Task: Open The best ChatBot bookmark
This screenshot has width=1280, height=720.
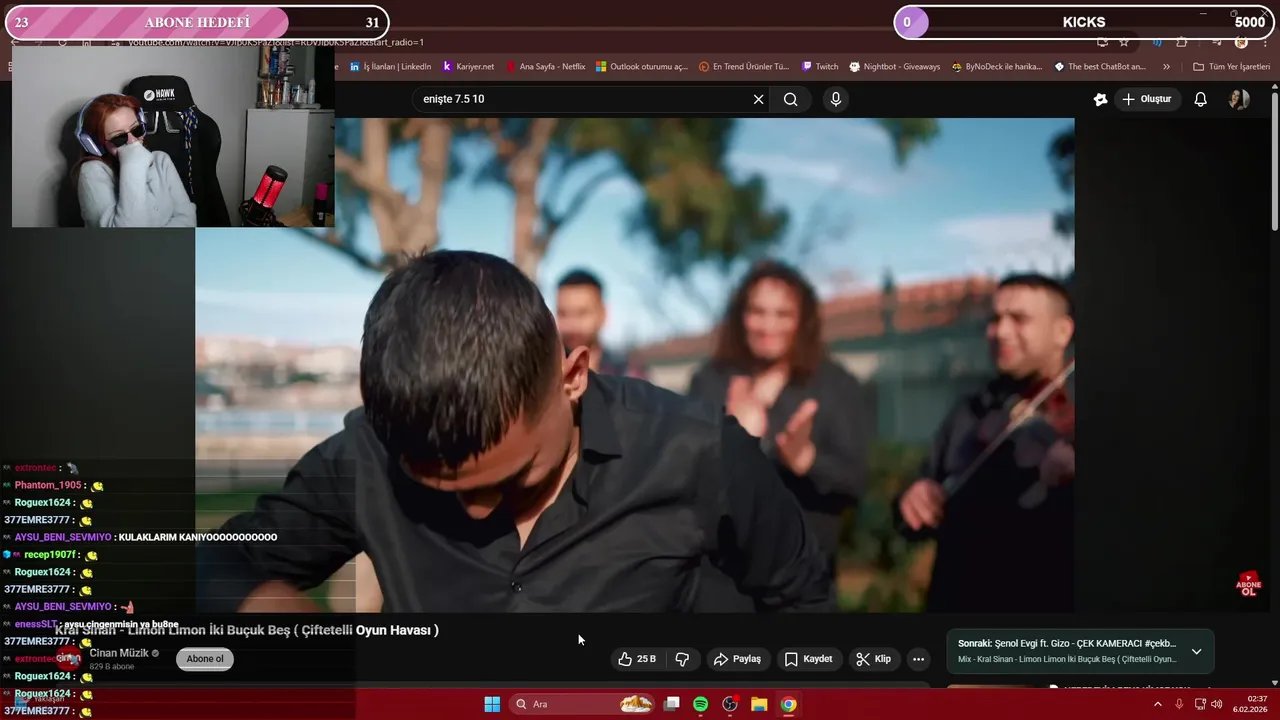Action: [x=1100, y=67]
